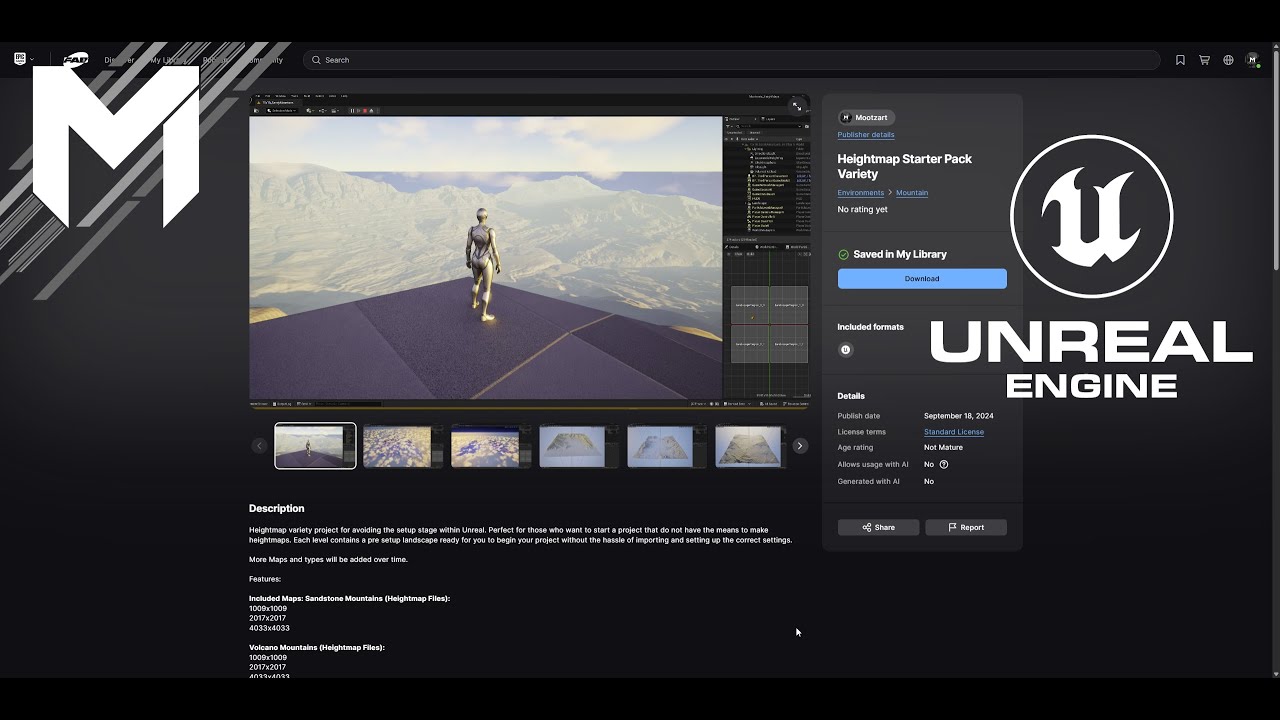Click the 'No rating yet' text

[x=863, y=210]
